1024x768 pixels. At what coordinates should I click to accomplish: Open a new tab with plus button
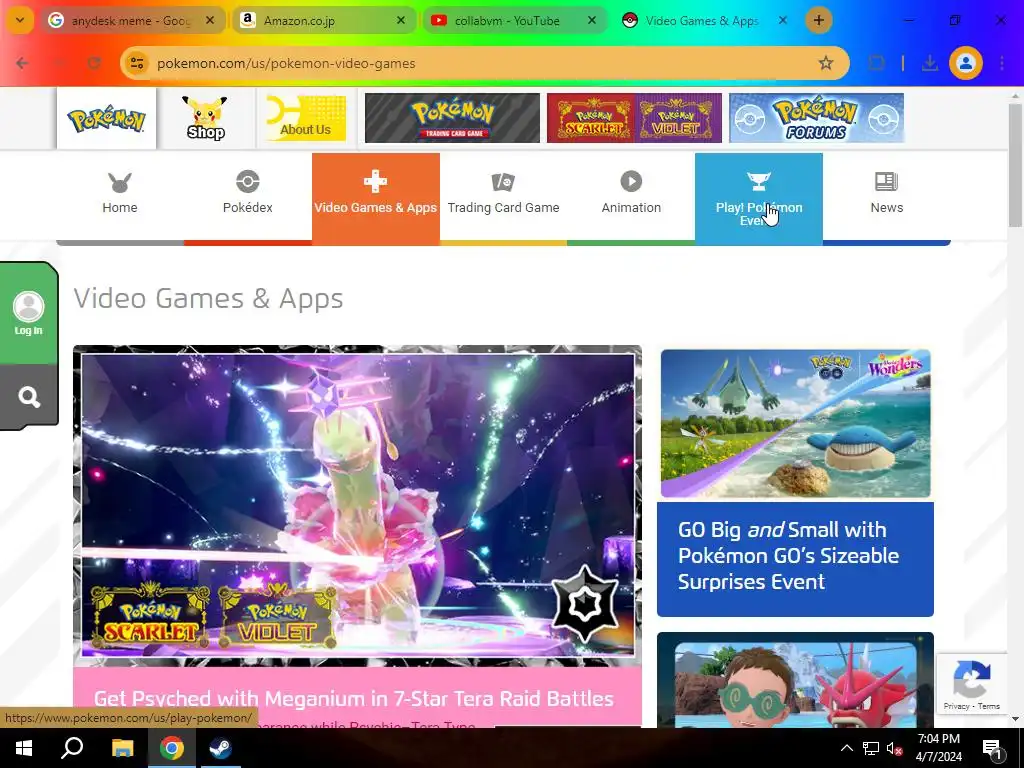(818, 20)
